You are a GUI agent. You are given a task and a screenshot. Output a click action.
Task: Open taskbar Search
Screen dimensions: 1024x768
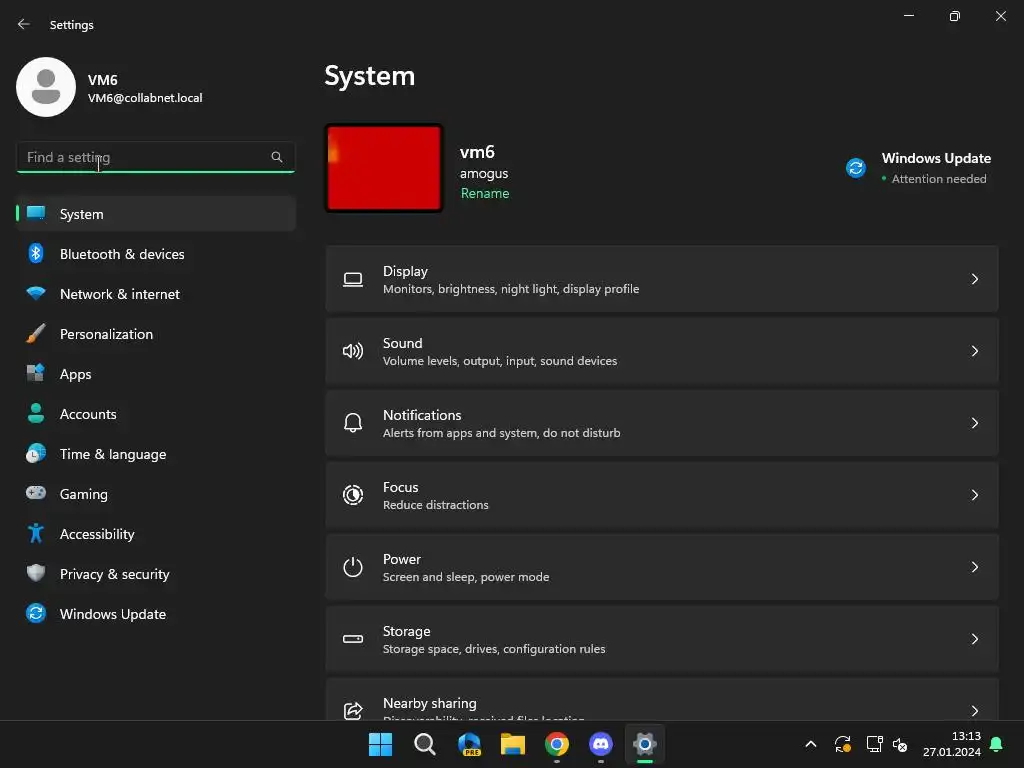tap(424, 744)
